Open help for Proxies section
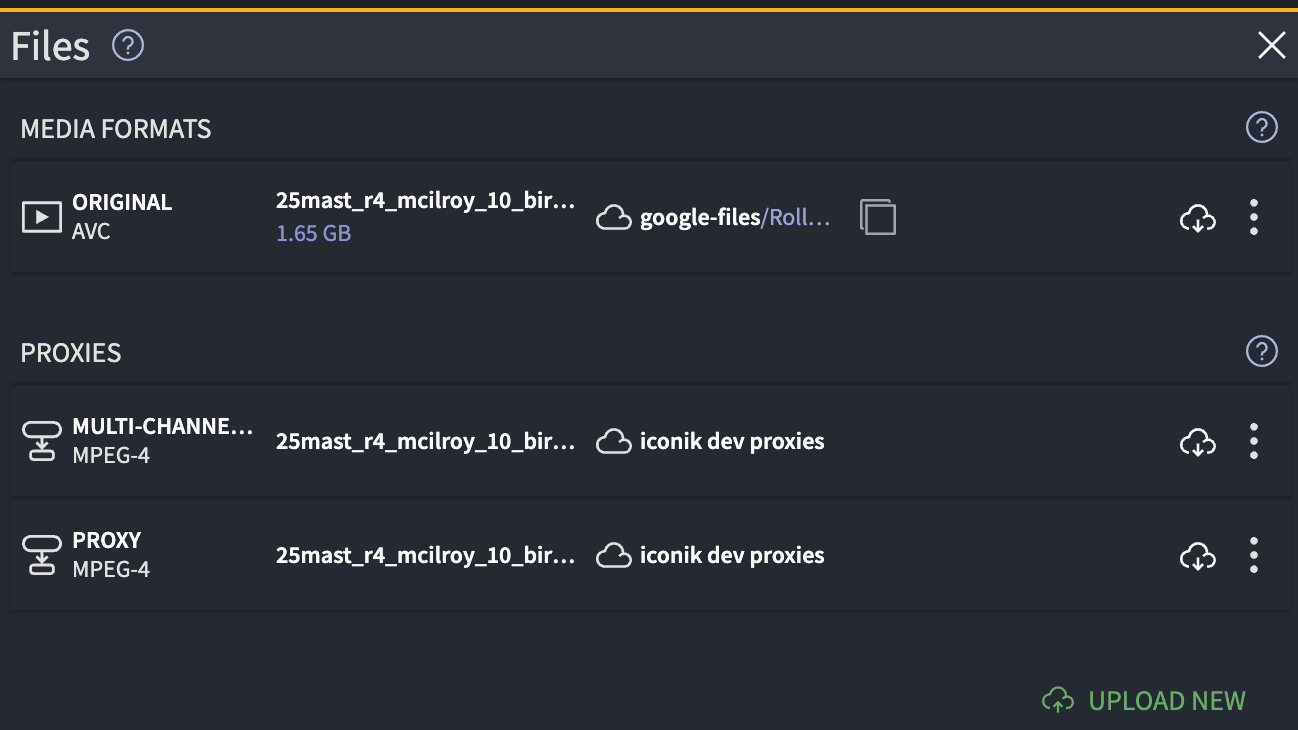The width and height of the screenshot is (1298, 730). (x=1261, y=351)
